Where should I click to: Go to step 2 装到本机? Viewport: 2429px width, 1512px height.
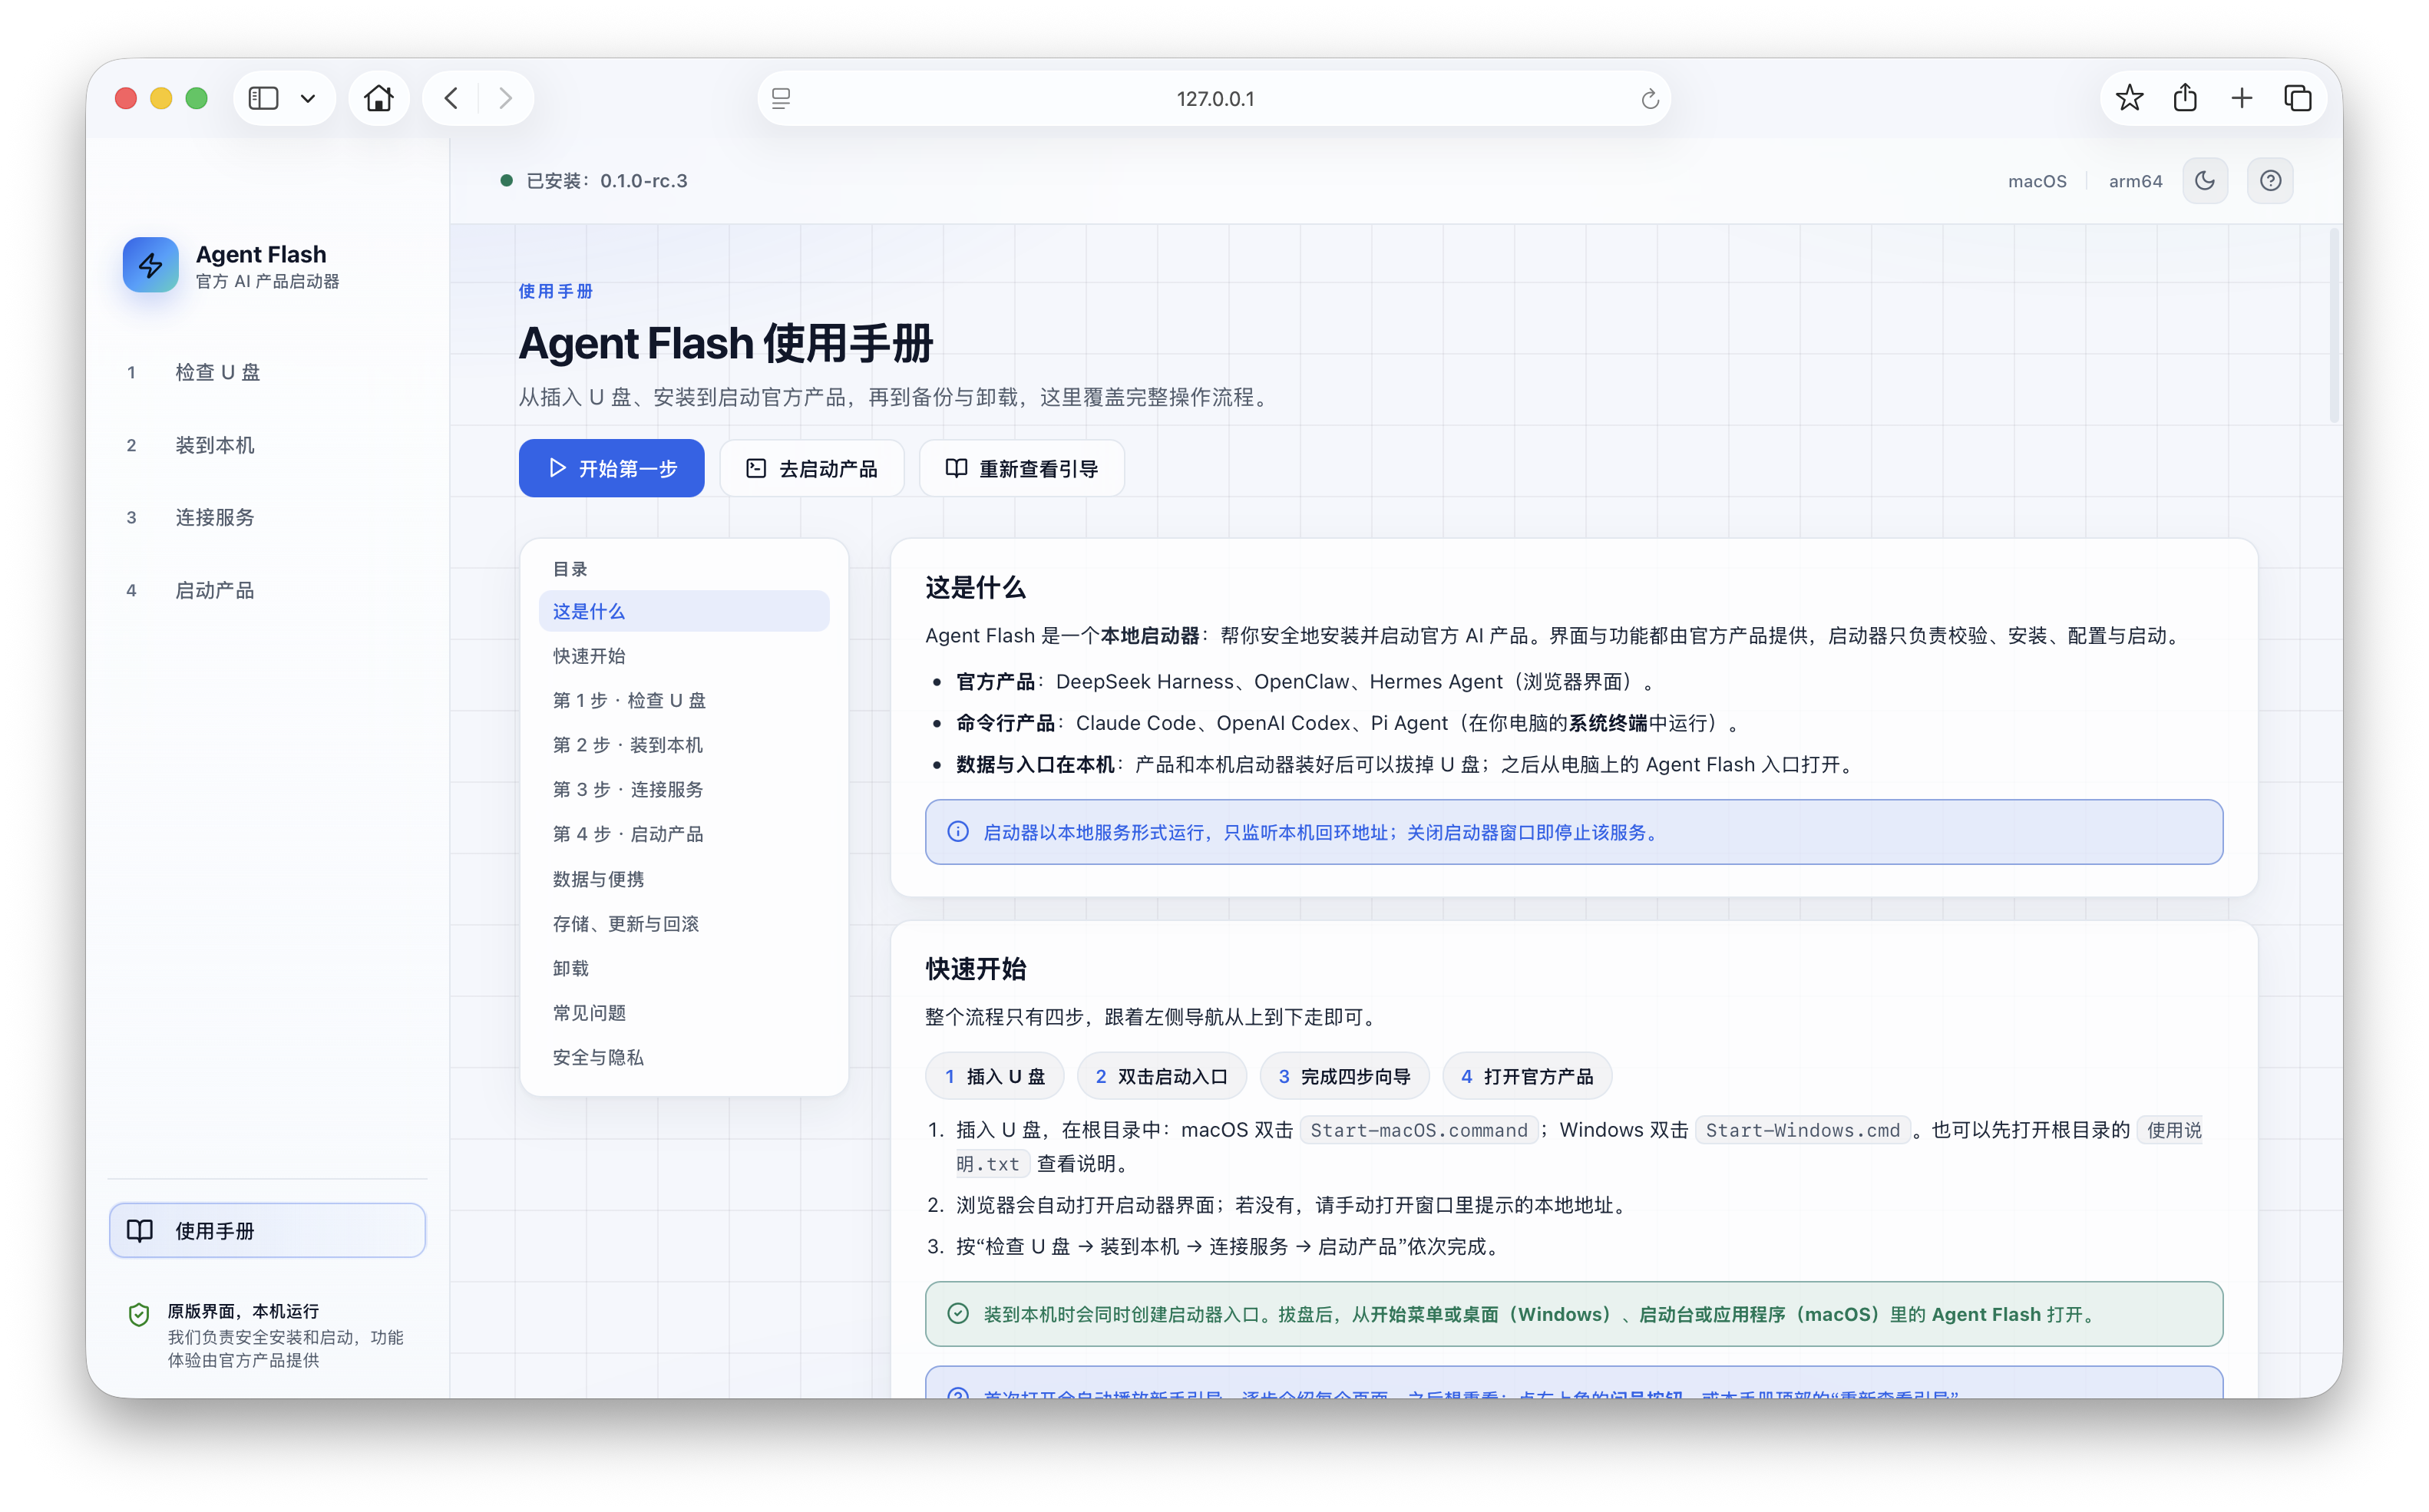pos(268,445)
